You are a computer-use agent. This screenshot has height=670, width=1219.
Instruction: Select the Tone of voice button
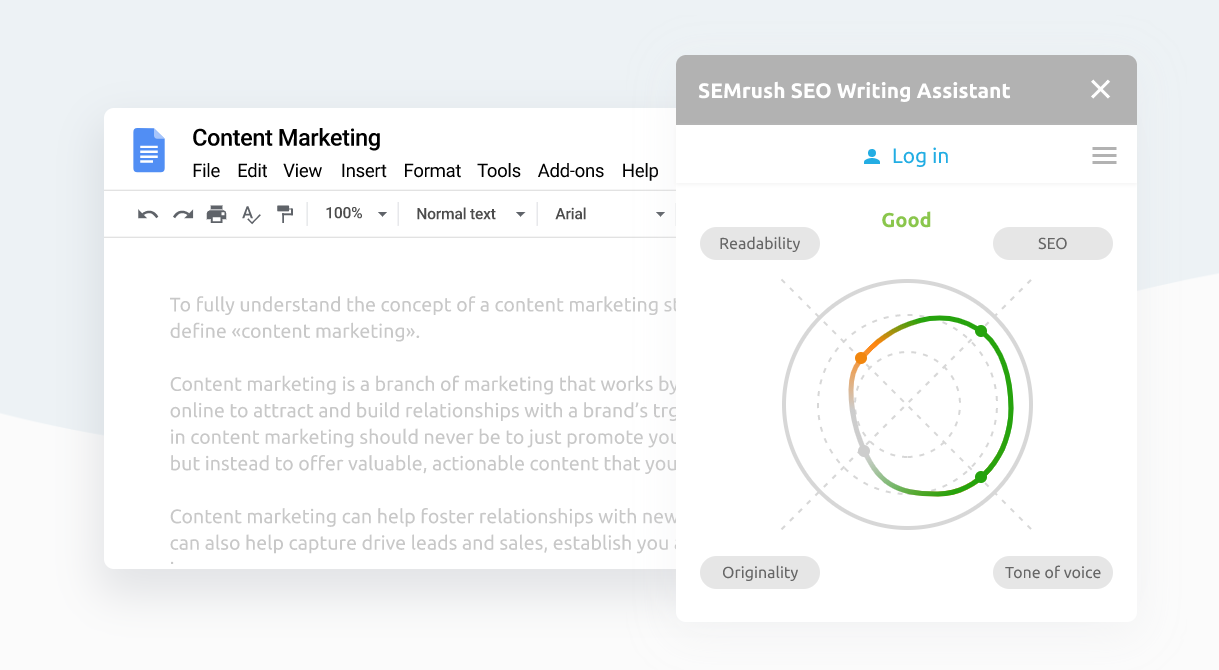1052,573
